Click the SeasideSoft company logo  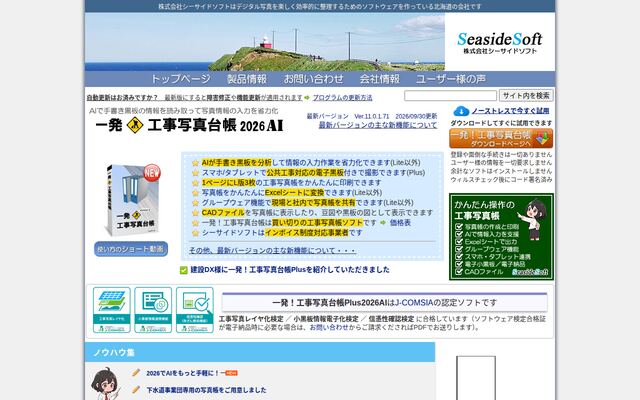[x=500, y=42]
